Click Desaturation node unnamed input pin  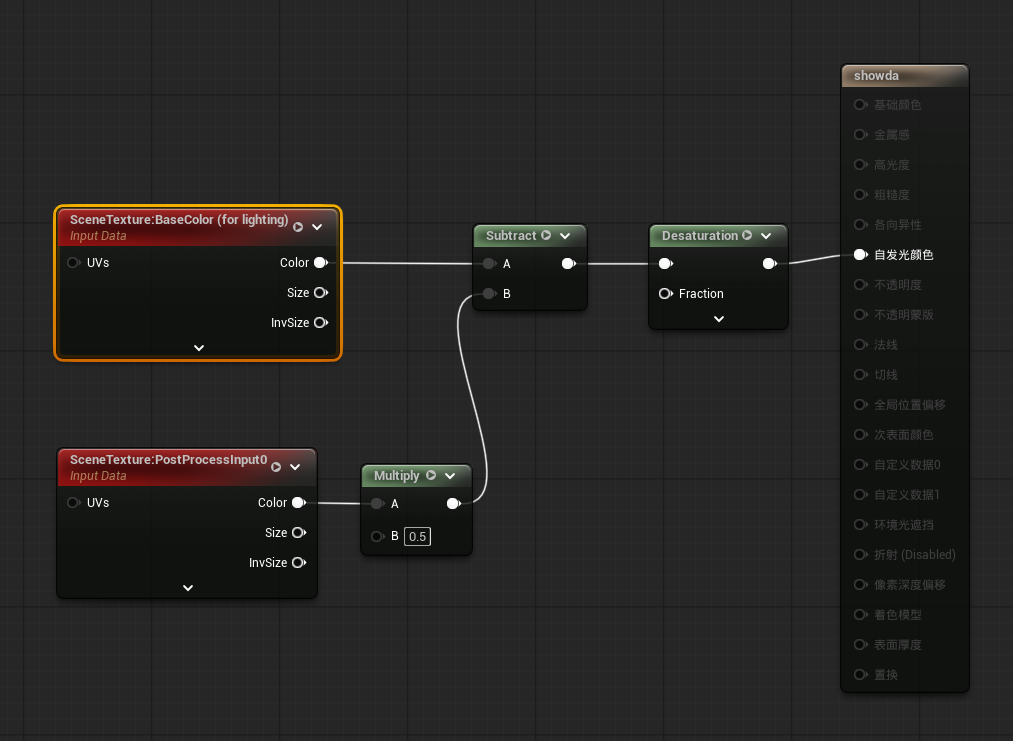666,264
